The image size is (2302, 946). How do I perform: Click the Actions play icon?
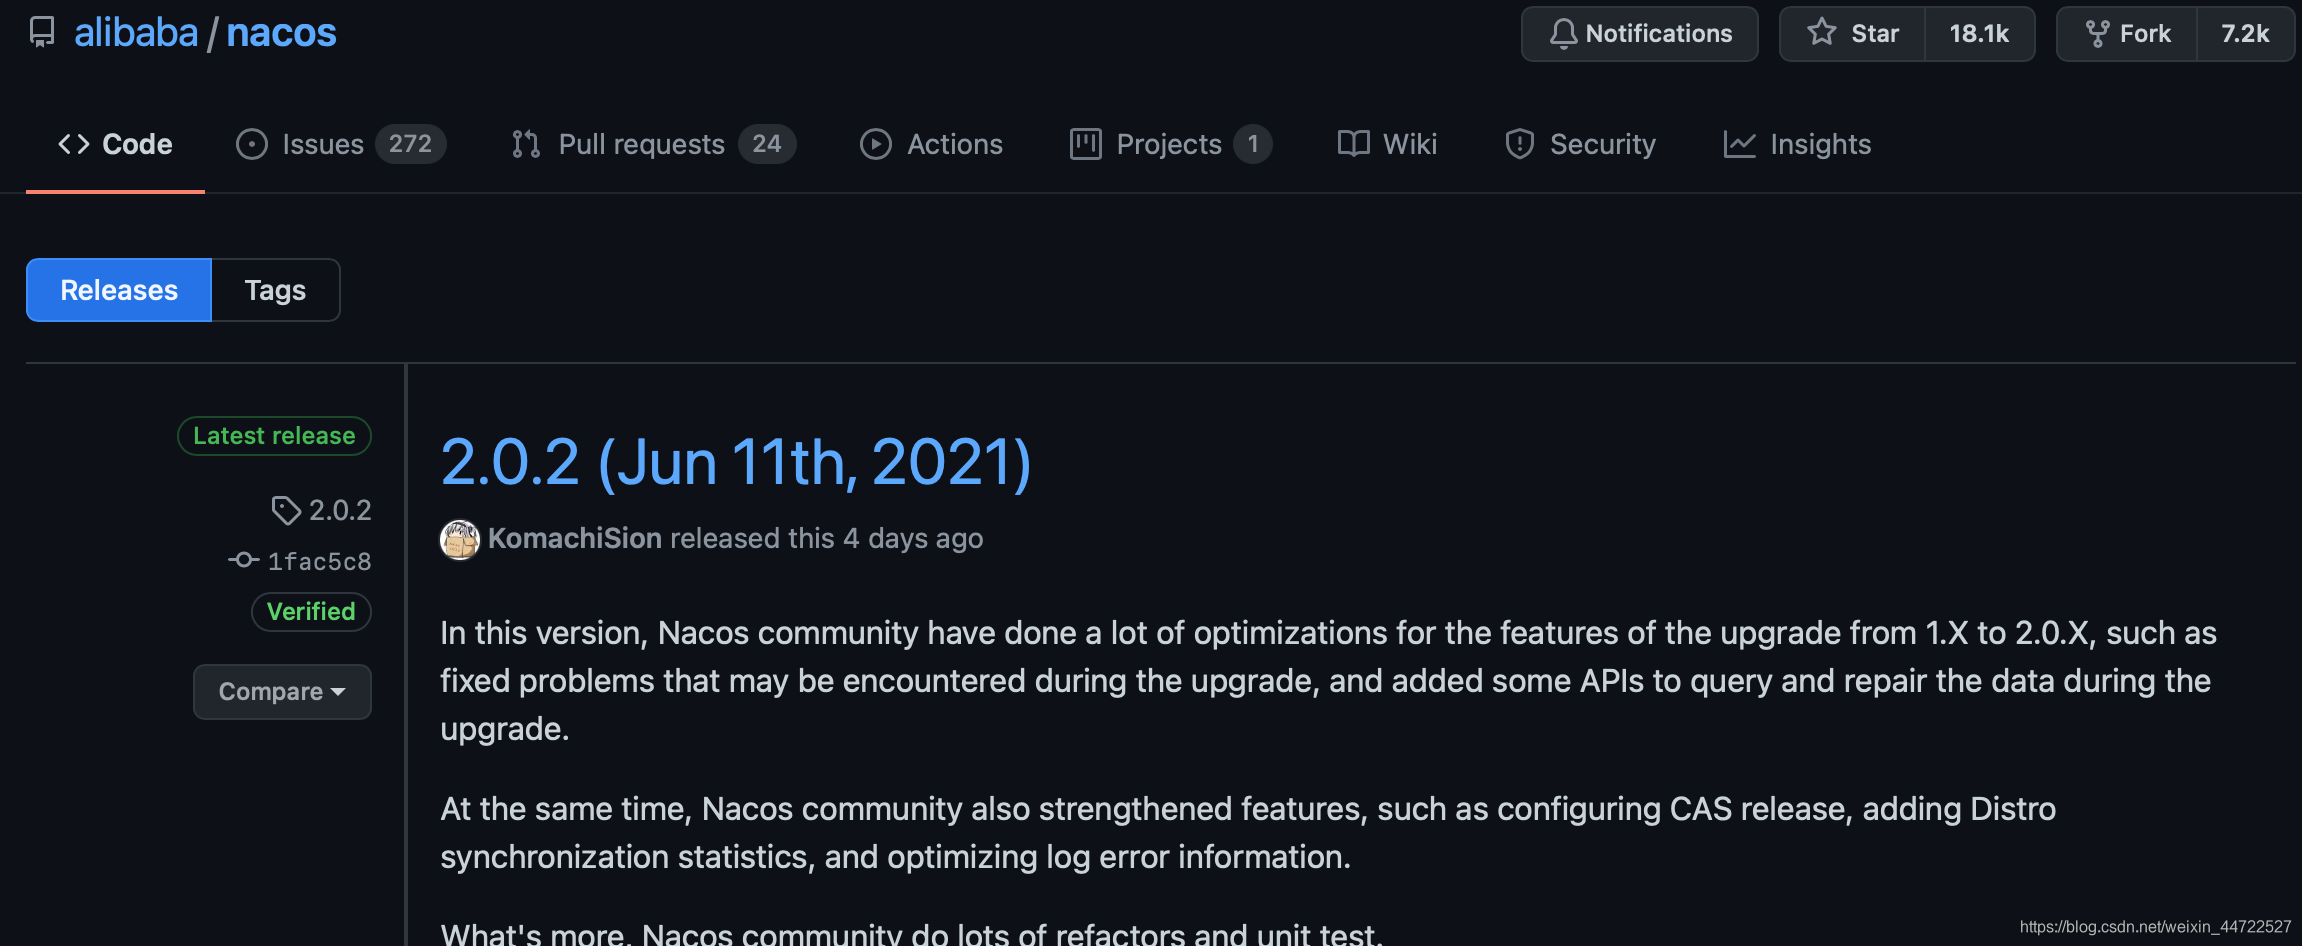(875, 144)
